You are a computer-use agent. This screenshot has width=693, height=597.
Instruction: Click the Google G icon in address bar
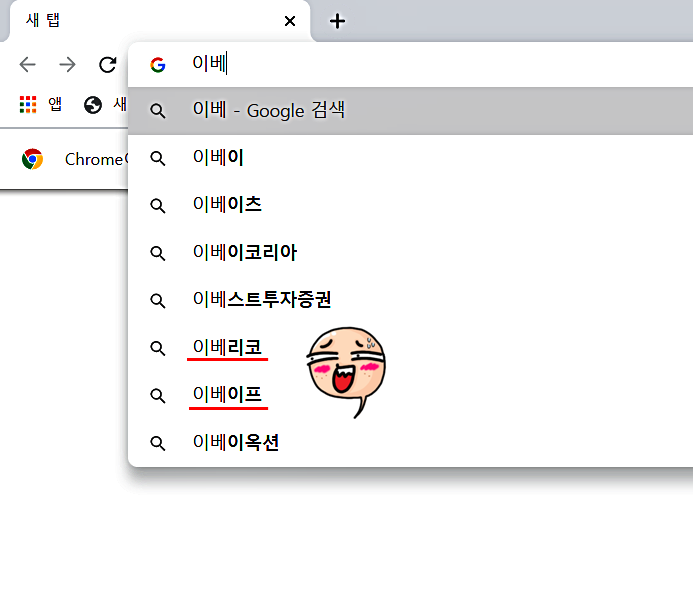pyautogui.click(x=157, y=65)
